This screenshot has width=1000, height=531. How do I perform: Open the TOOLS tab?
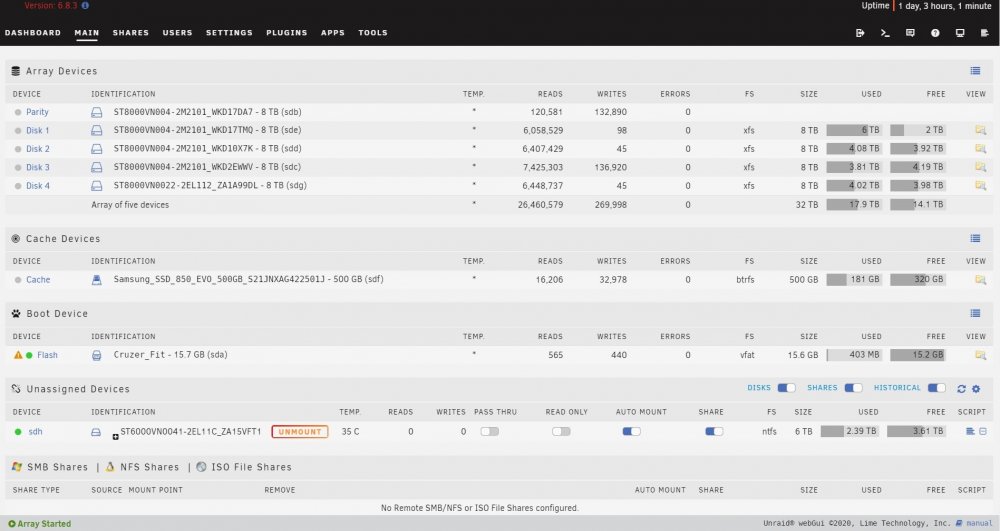pyautogui.click(x=373, y=33)
